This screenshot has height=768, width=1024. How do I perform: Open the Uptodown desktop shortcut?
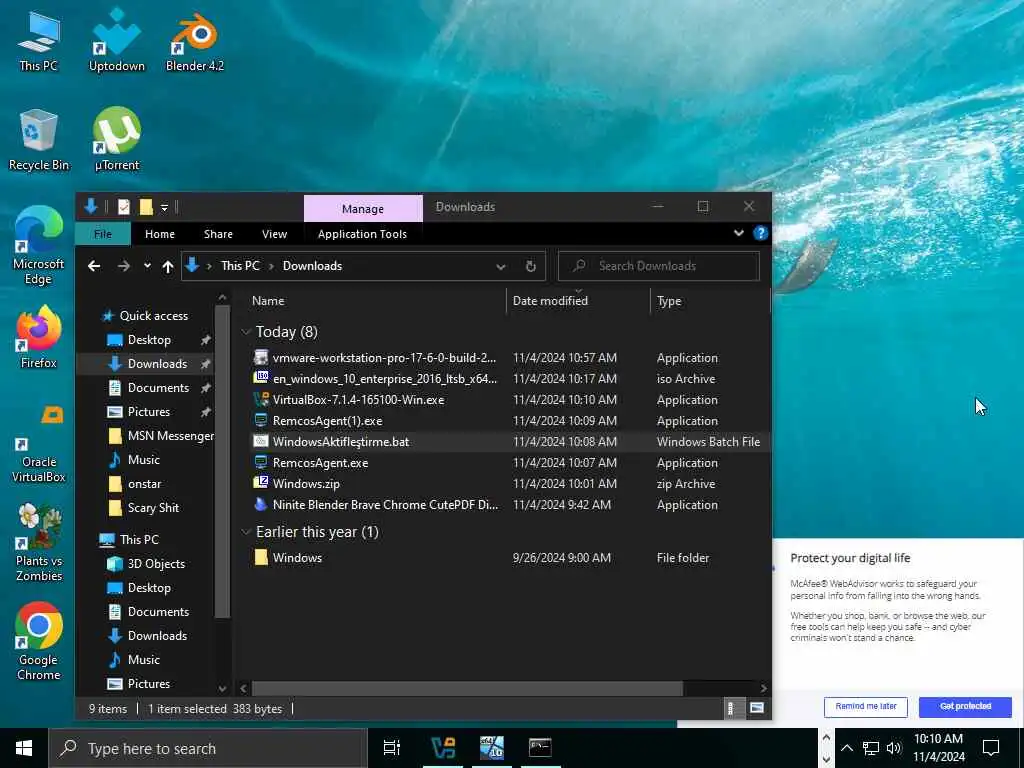pyautogui.click(x=116, y=40)
